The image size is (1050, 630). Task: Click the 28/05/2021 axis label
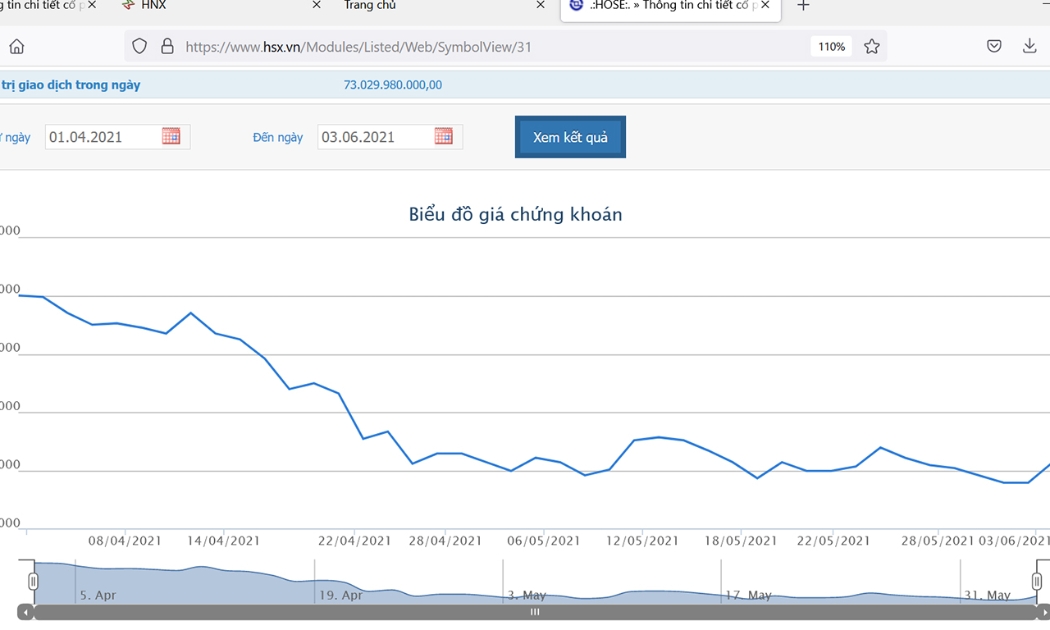click(937, 541)
